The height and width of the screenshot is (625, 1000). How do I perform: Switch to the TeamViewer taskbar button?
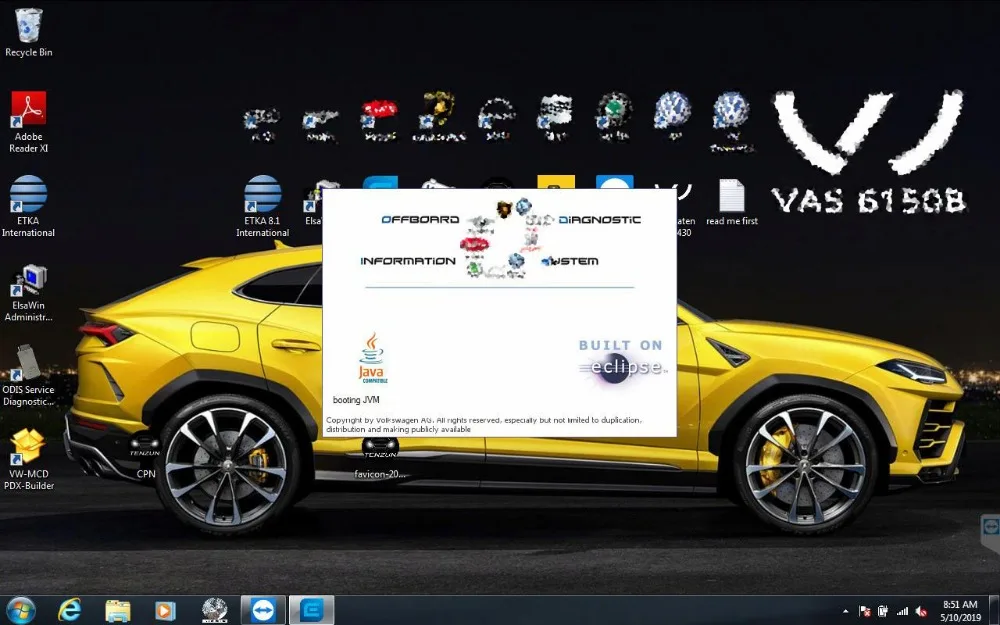tap(263, 610)
